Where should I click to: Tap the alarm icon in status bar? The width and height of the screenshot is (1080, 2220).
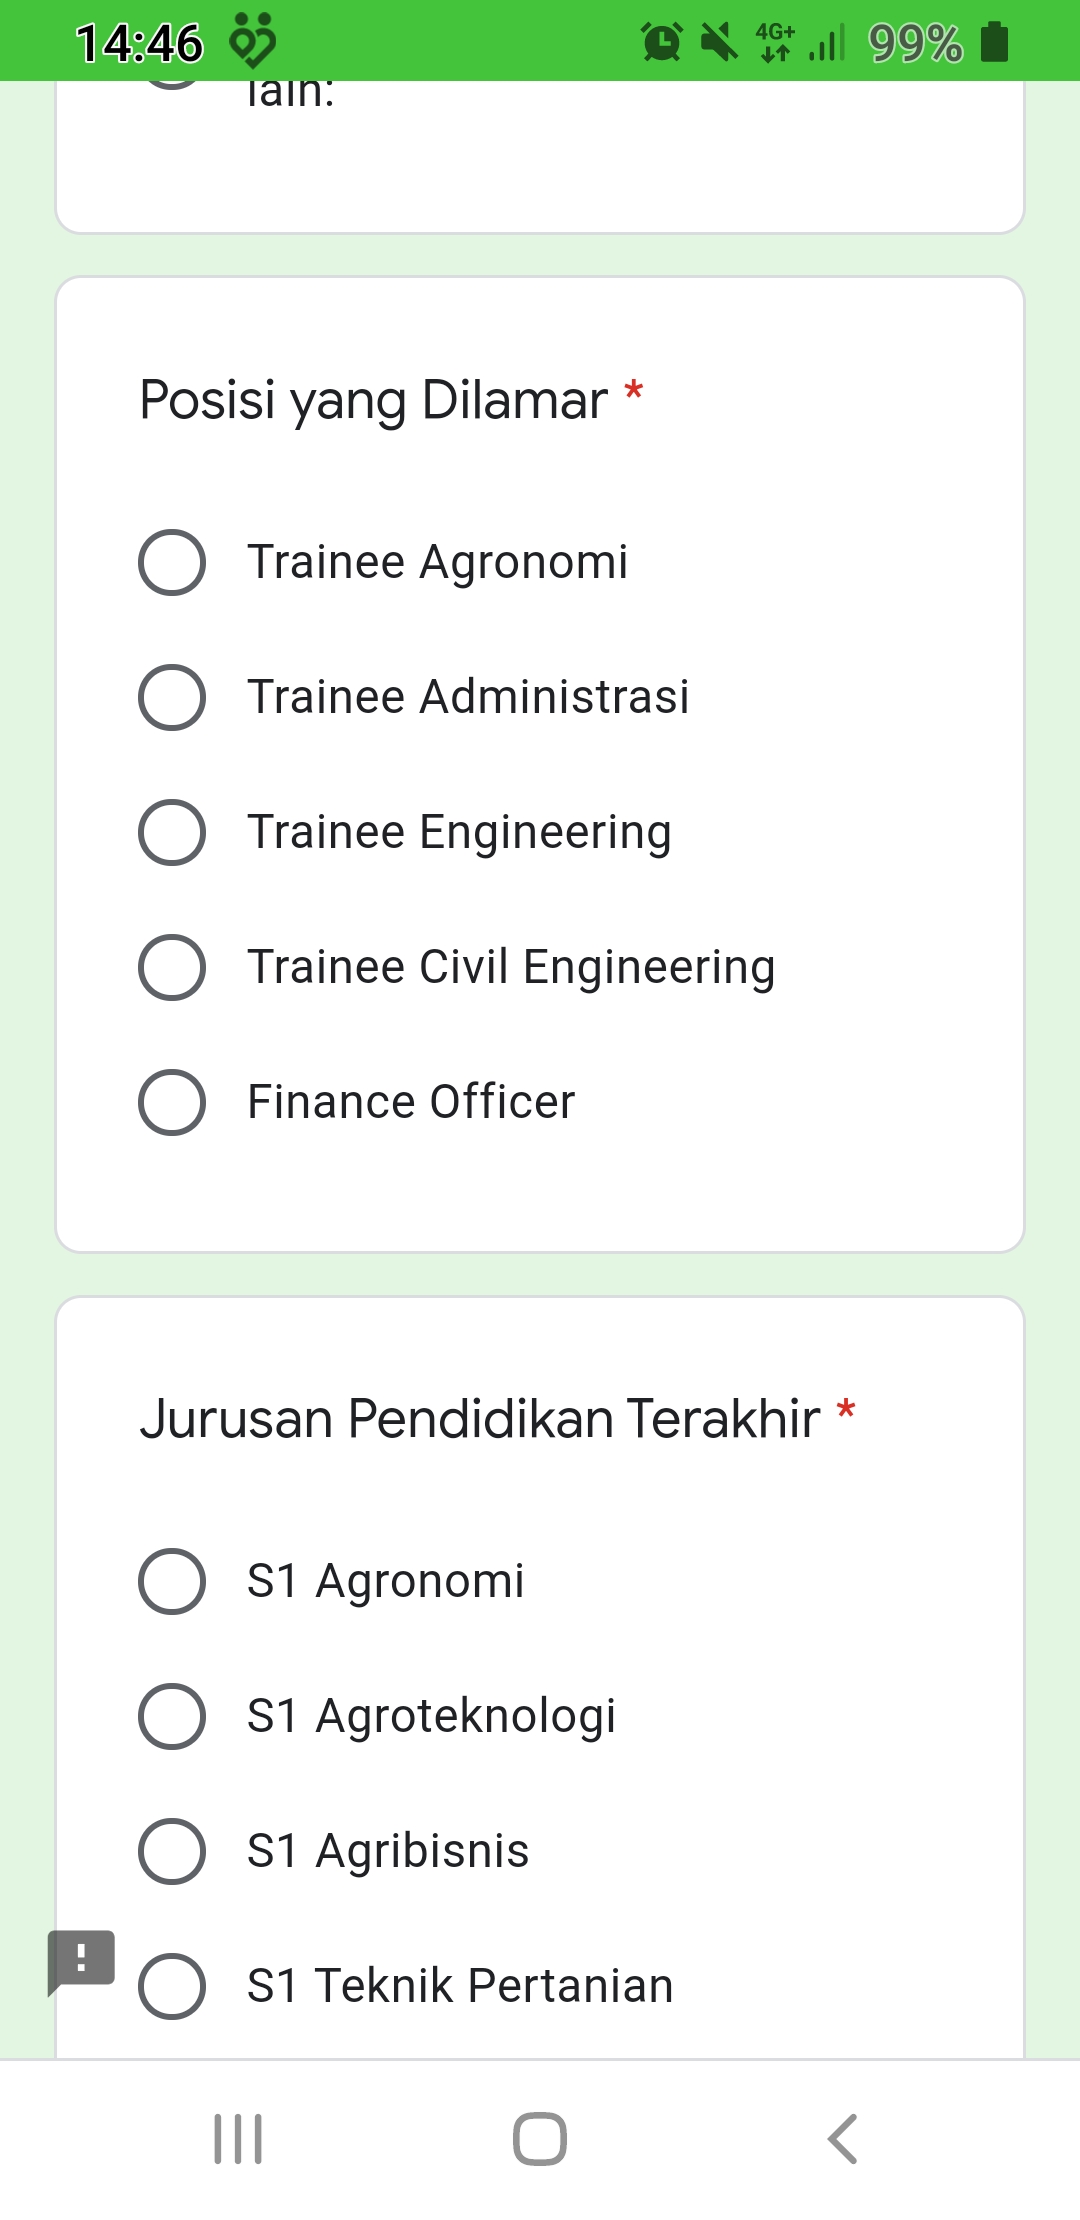[661, 42]
